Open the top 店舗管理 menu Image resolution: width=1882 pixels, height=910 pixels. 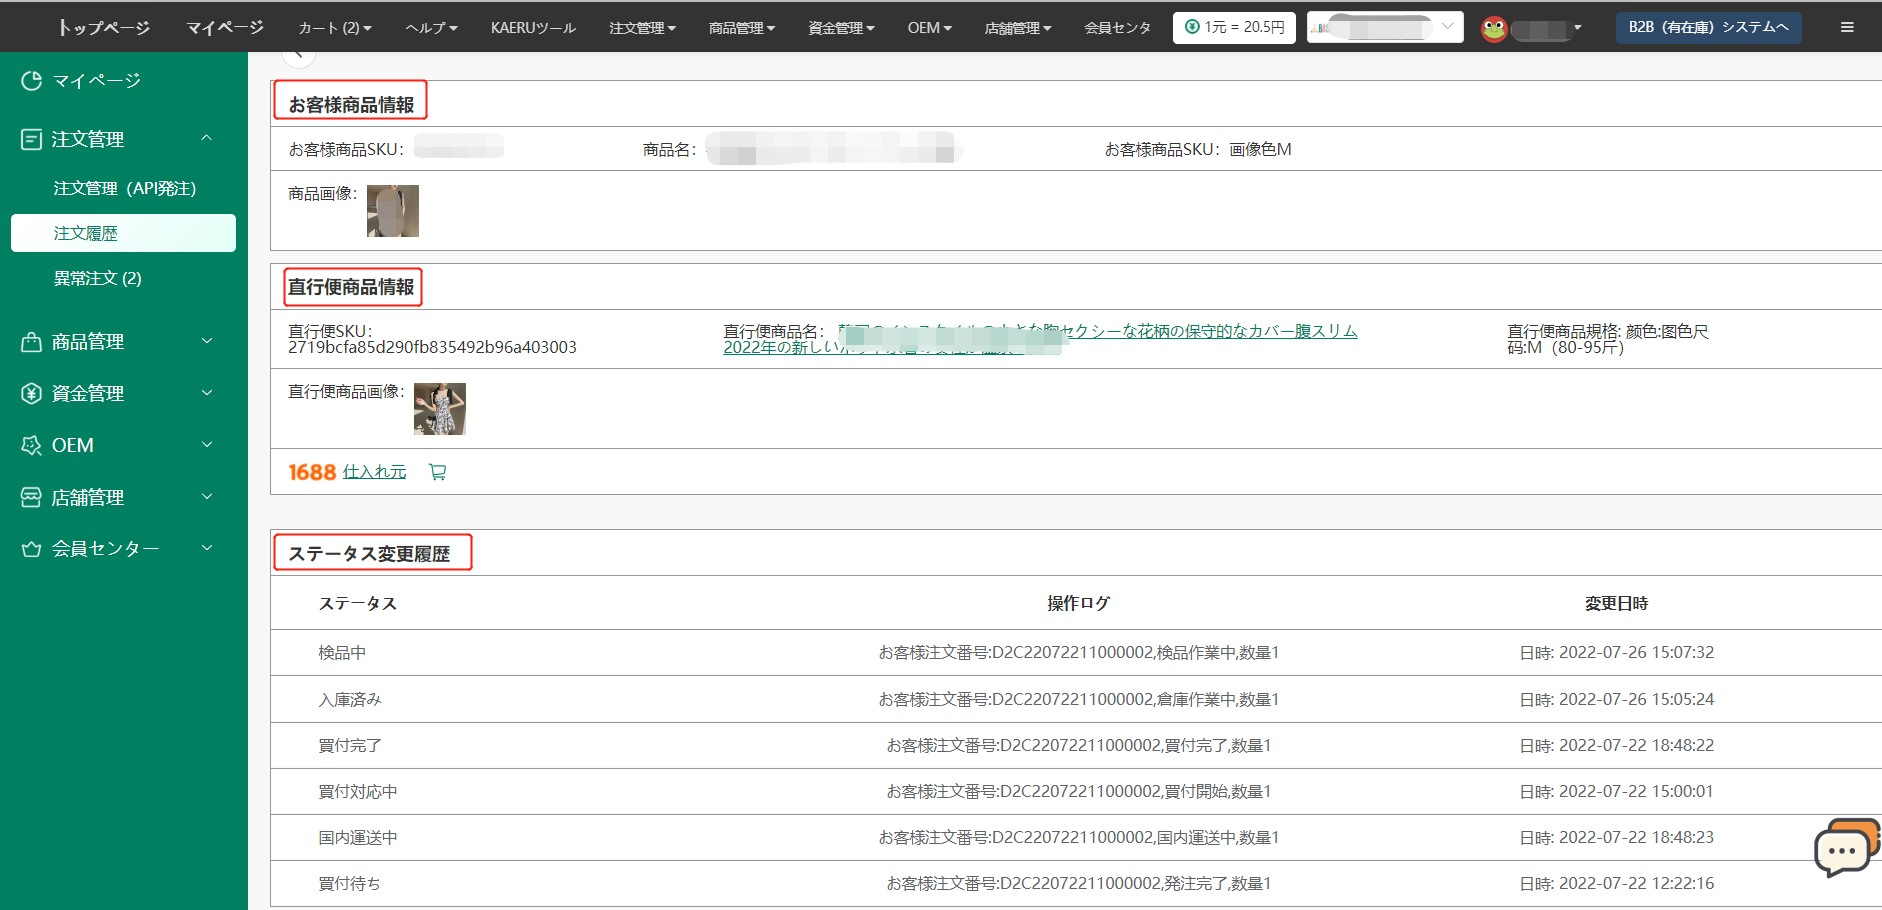point(1018,28)
